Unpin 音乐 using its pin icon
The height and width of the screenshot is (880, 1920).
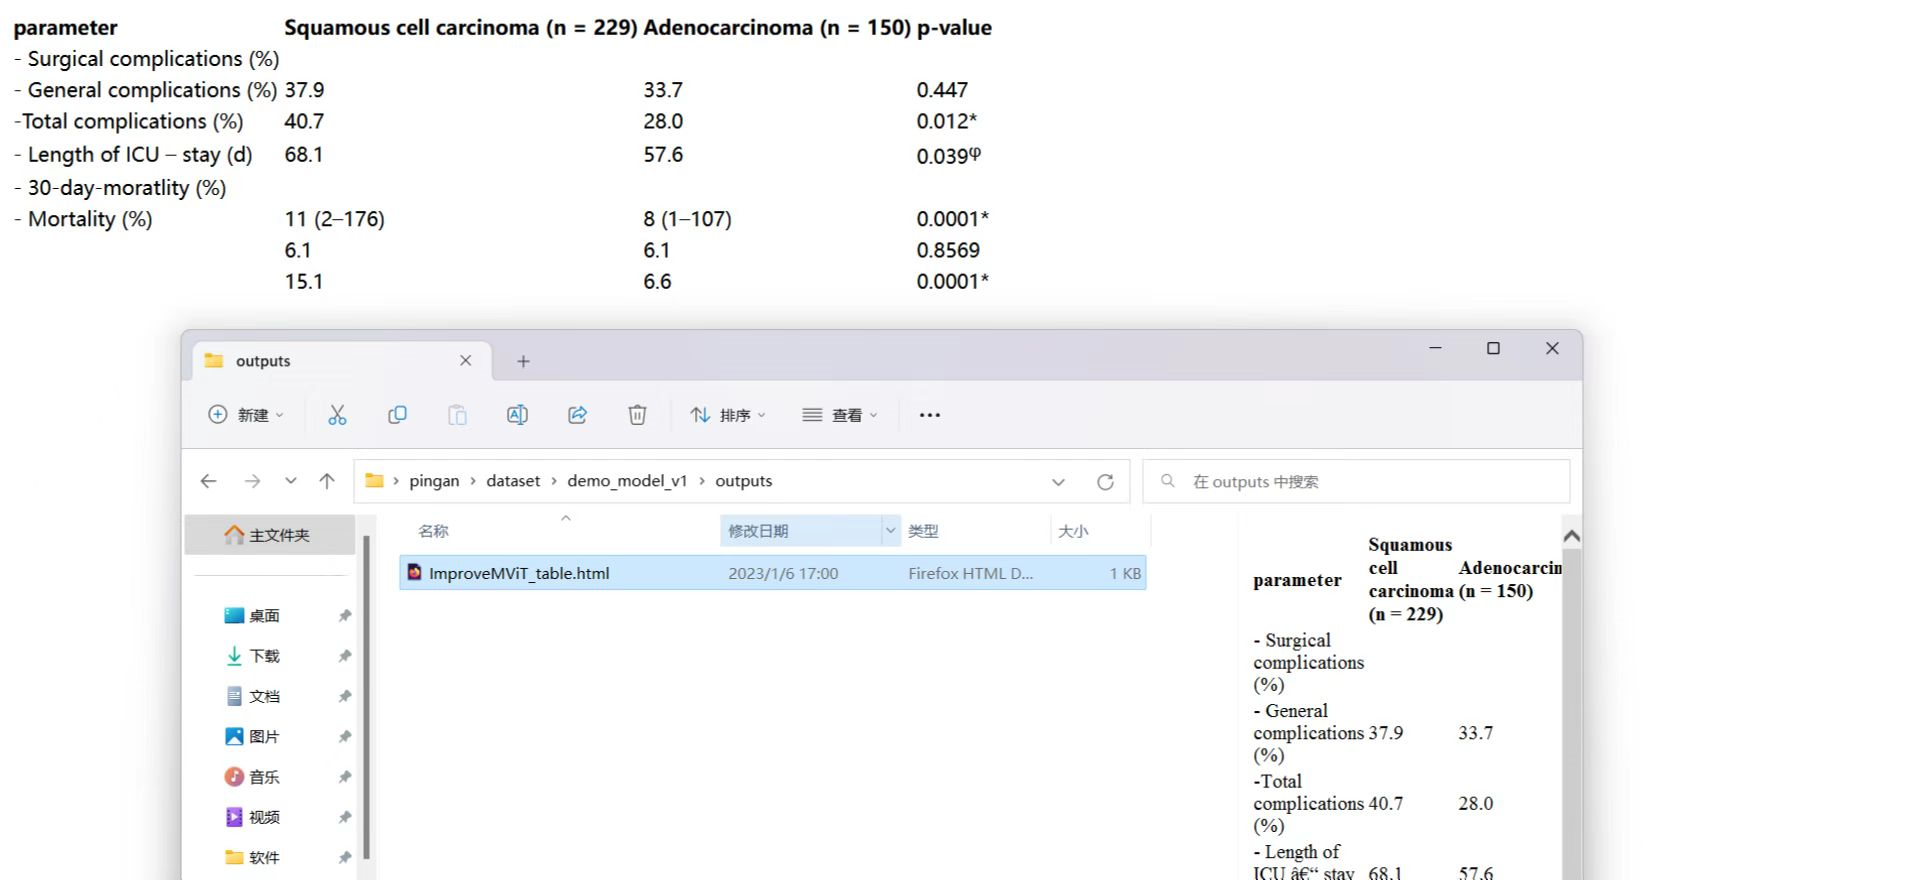pyautogui.click(x=345, y=777)
